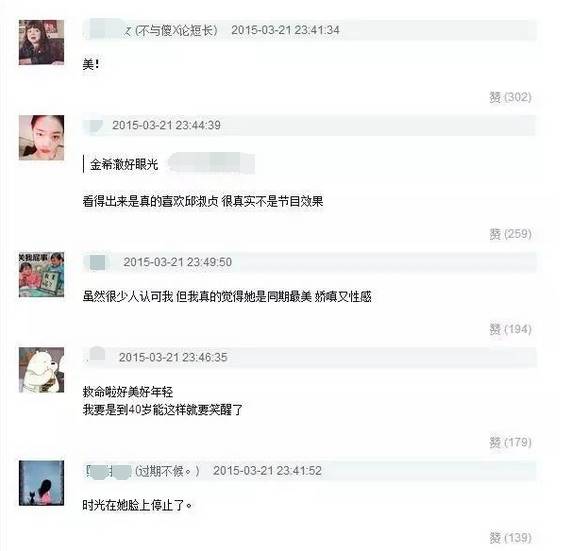The height and width of the screenshot is (551, 565).
Task: Select the timestamp 2015-03-21 23:41:34
Action: point(285,30)
